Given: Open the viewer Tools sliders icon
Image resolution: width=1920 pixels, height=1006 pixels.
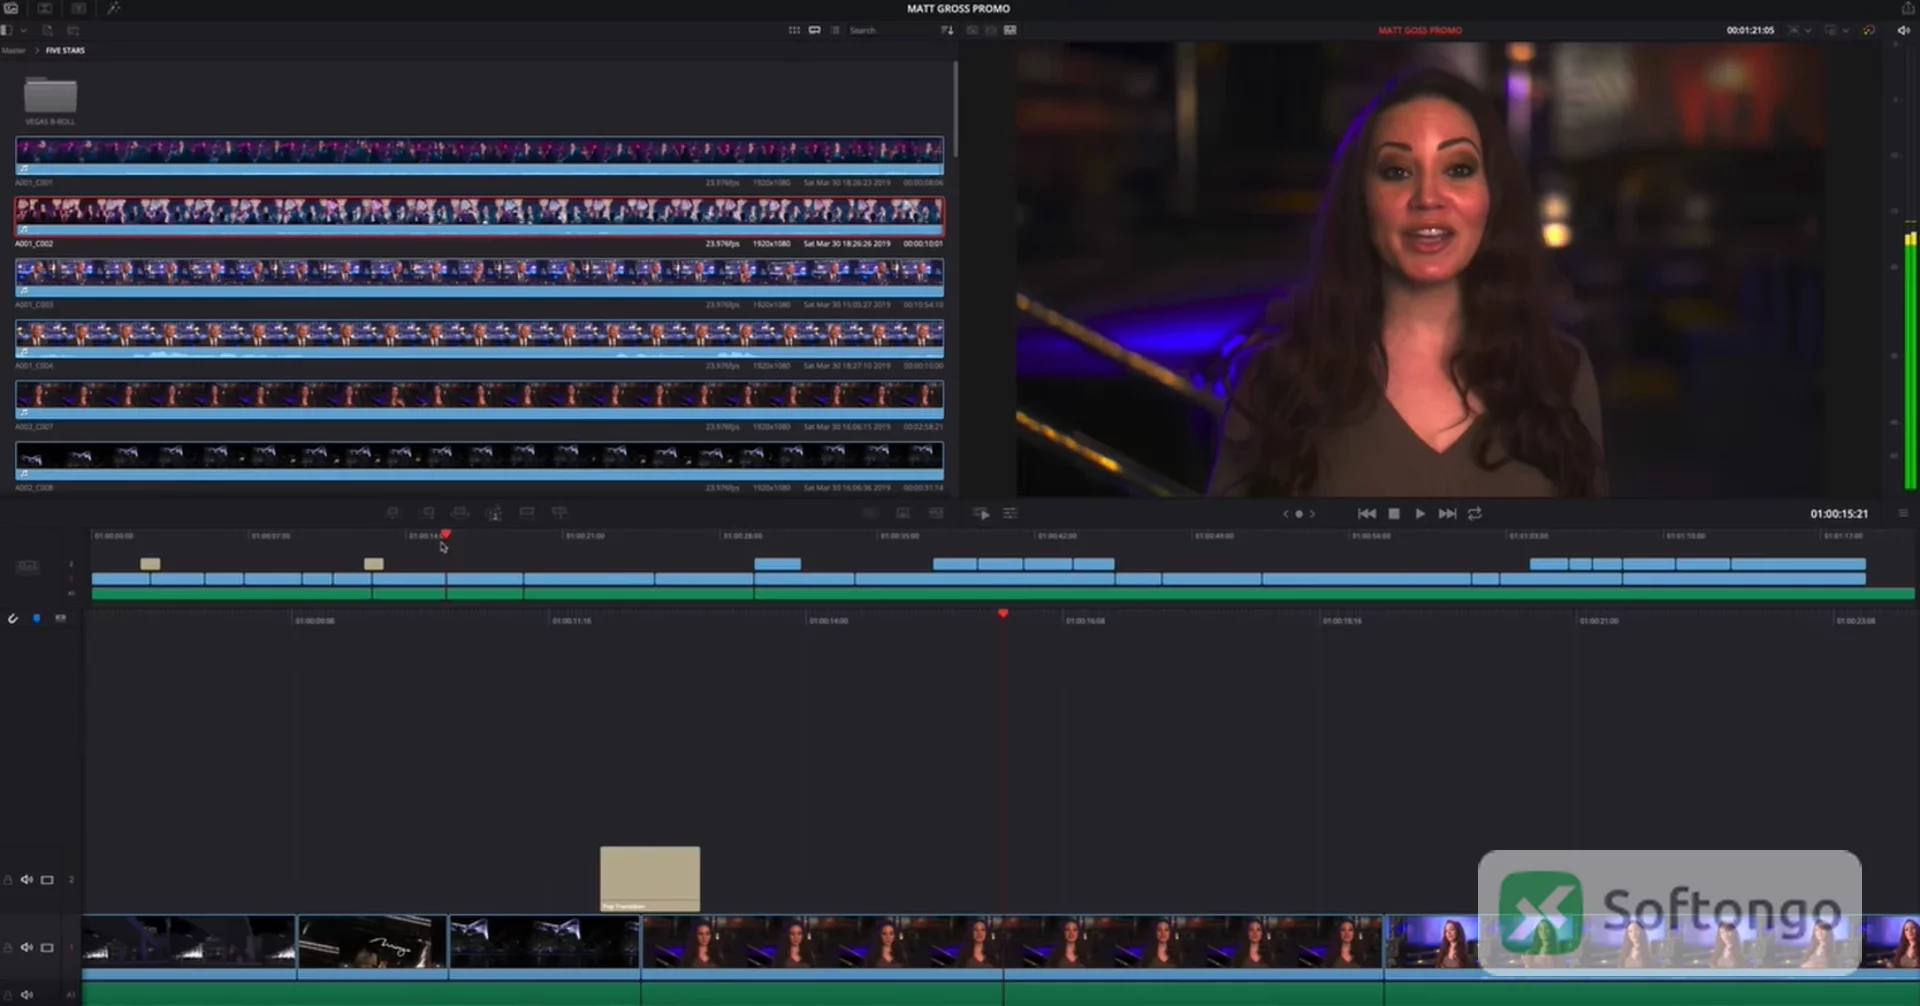Looking at the screenshot, I should [1010, 513].
